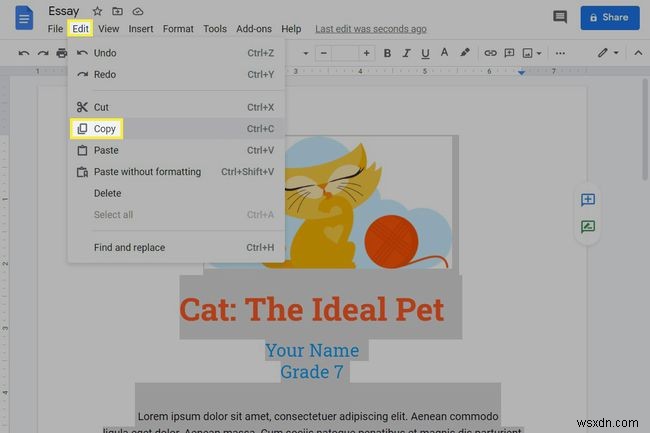Image resolution: width=650 pixels, height=433 pixels.
Task: Open the View menu
Action: coord(109,29)
